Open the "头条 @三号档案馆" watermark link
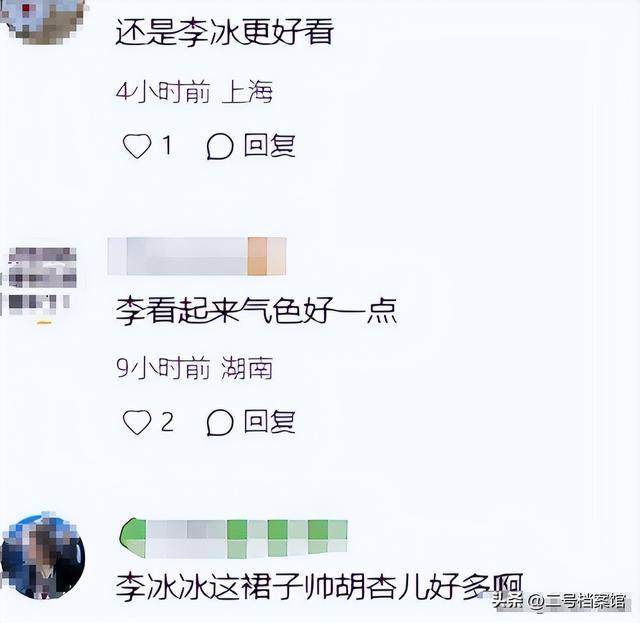The image size is (640, 623). (559, 601)
